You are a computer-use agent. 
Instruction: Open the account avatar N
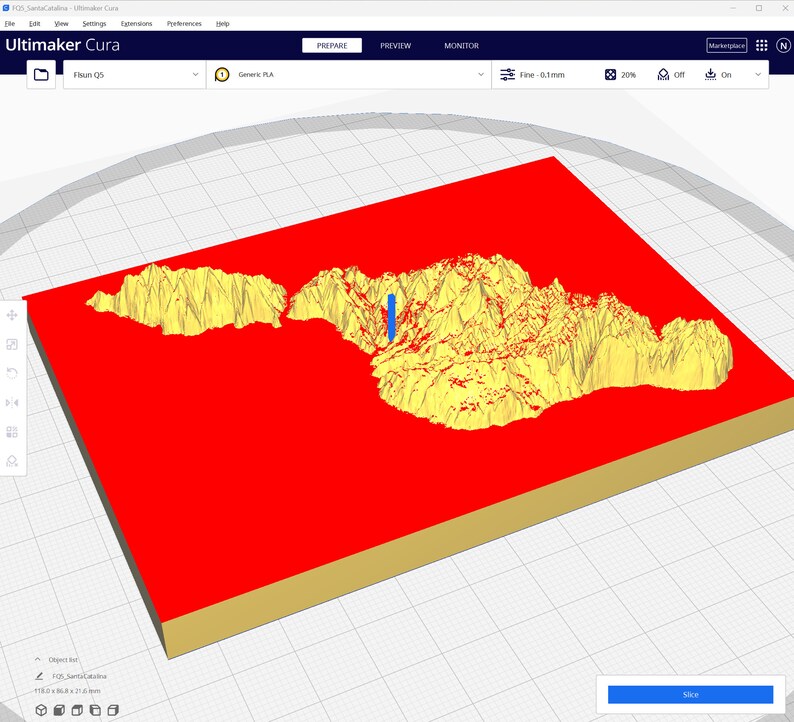coord(783,46)
